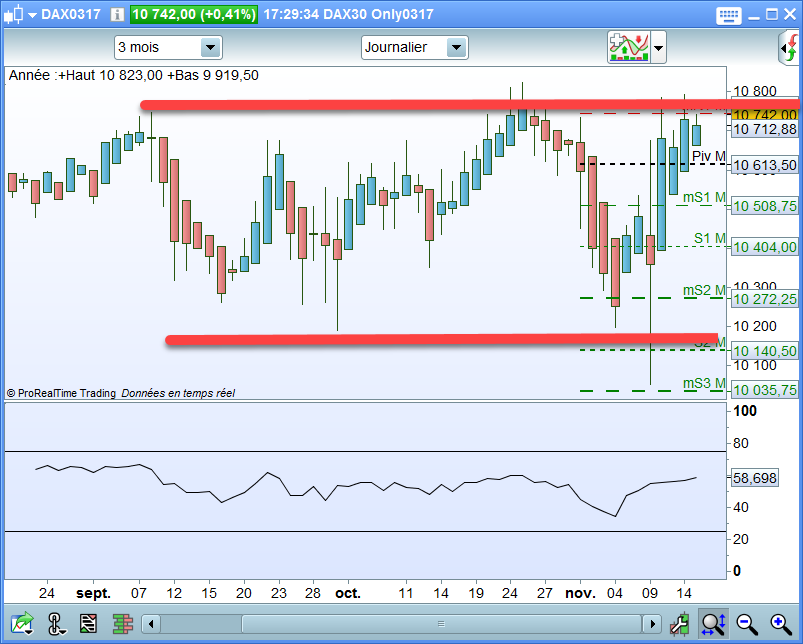Image resolution: width=803 pixels, height=644 pixels.
Task: Open the link chart groups chain icon
Action: click(55, 624)
